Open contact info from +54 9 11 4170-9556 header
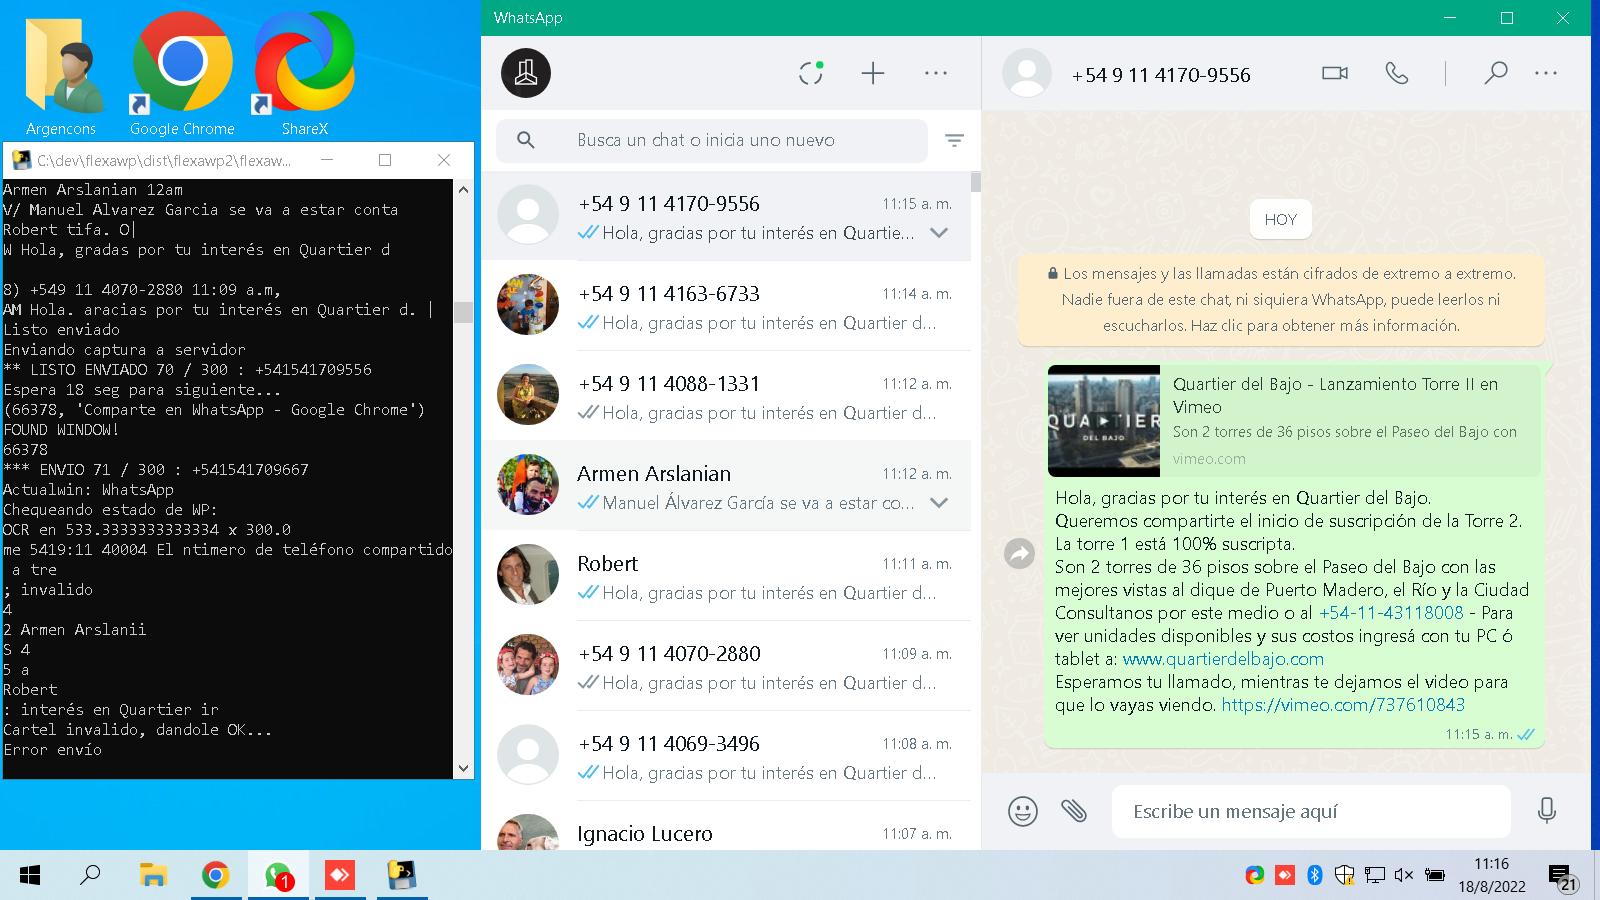 click(x=1161, y=75)
